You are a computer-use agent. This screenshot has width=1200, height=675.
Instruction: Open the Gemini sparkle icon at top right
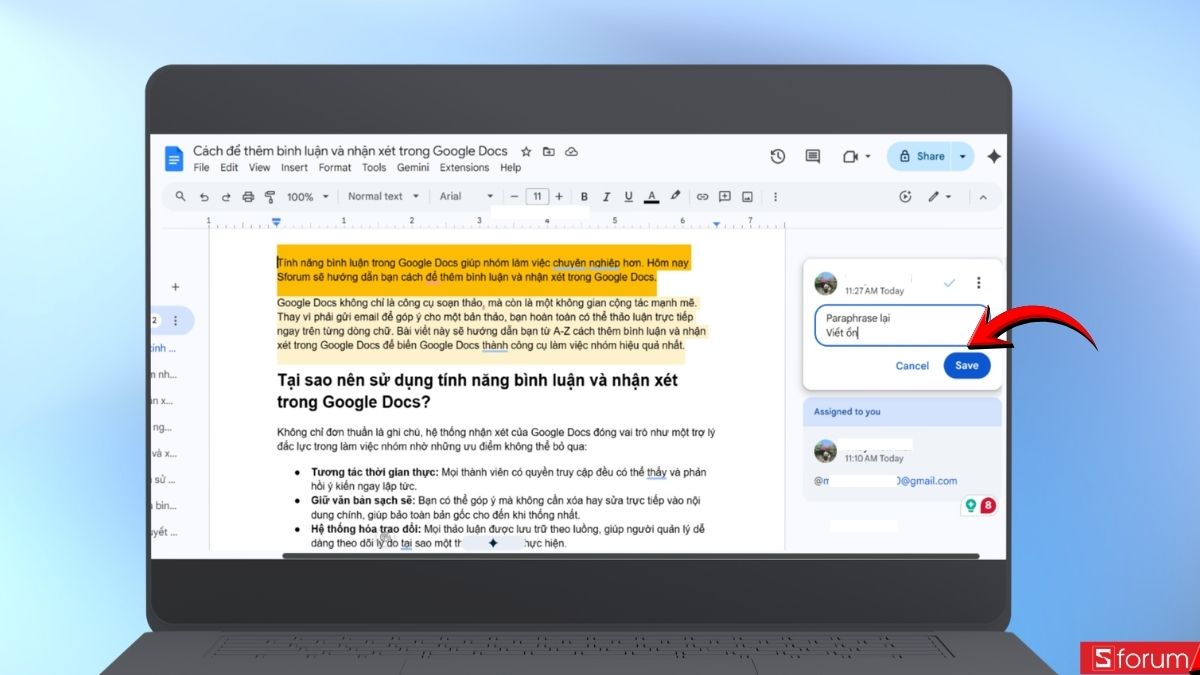(x=994, y=156)
